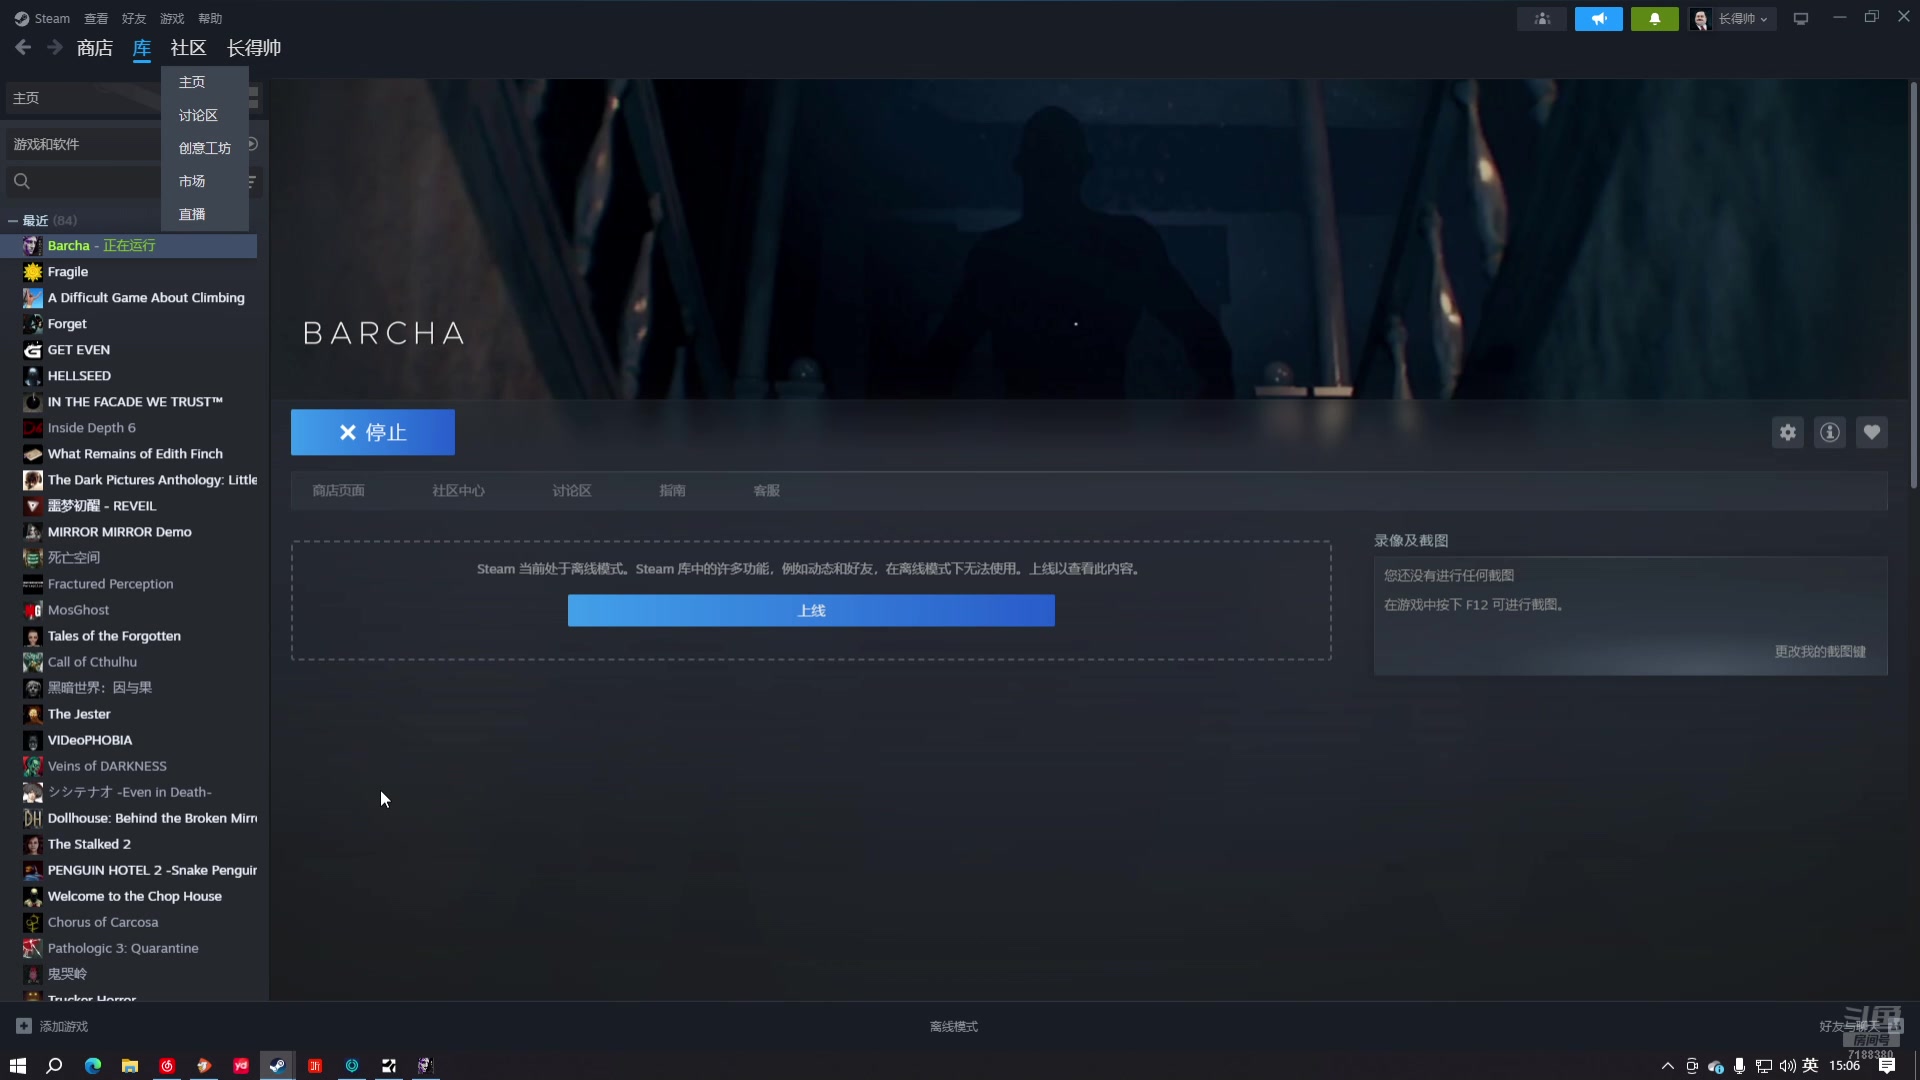Collapse the 最近 games category
Viewport: 1920px width, 1080px height.
[x=13, y=220]
